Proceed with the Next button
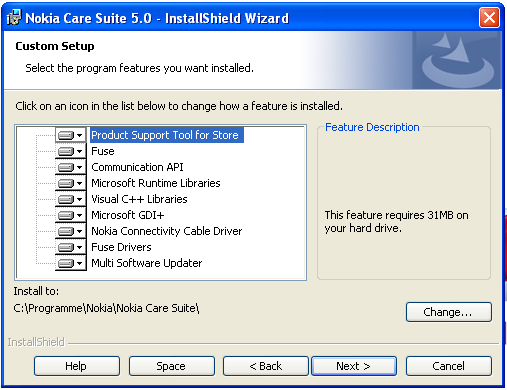The width and height of the screenshot is (507, 390). point(354,366)
